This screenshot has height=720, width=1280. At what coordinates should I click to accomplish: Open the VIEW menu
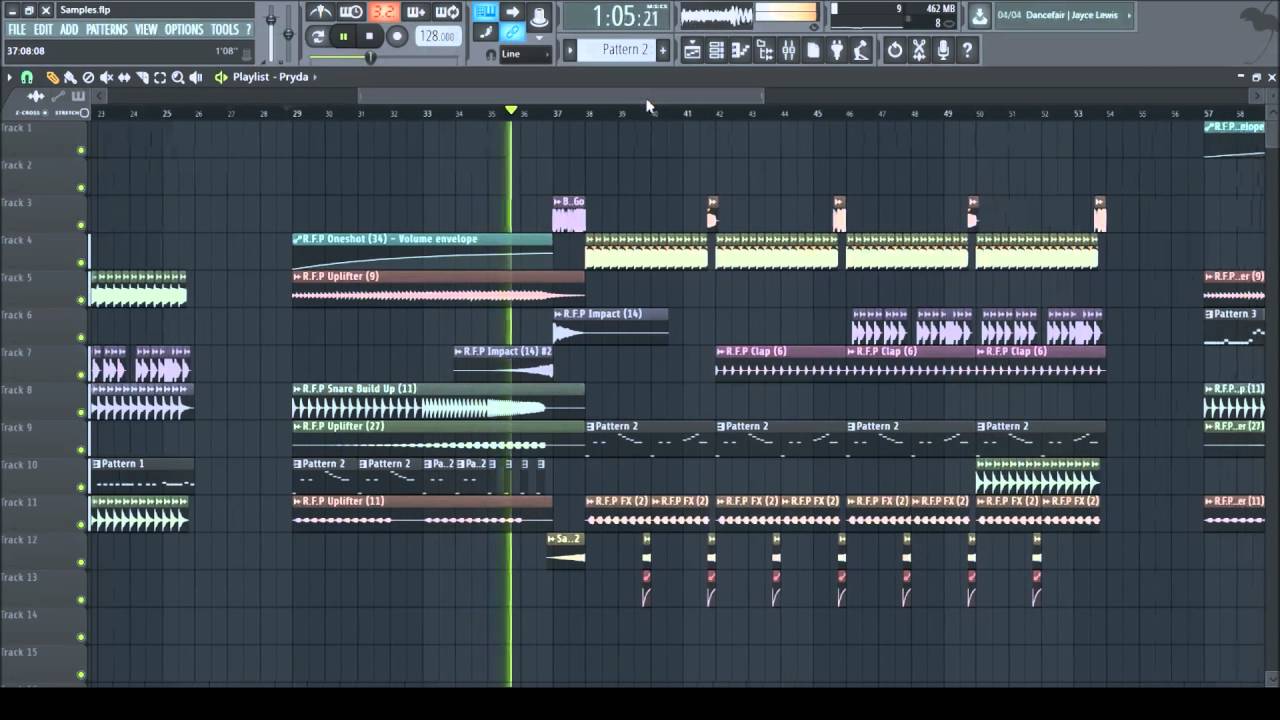[x=146, y=30]
